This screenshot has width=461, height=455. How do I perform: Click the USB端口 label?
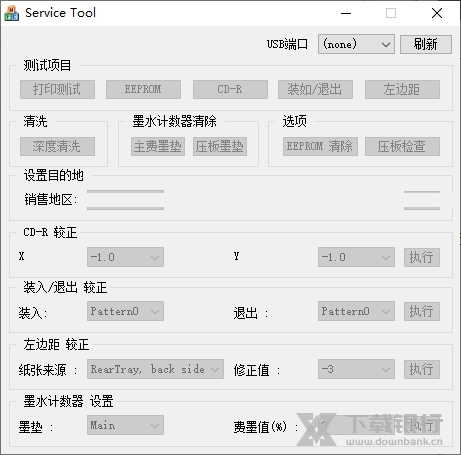click(287, 44)
